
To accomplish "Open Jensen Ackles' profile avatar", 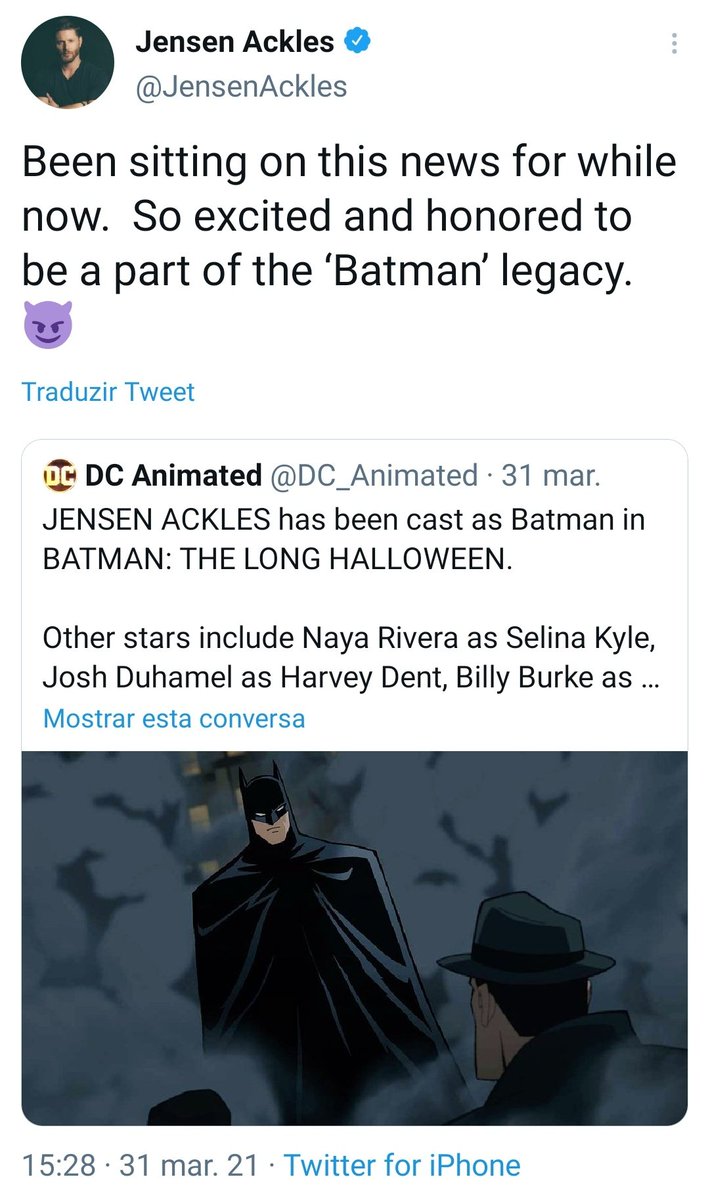I will tap(66, 63).
